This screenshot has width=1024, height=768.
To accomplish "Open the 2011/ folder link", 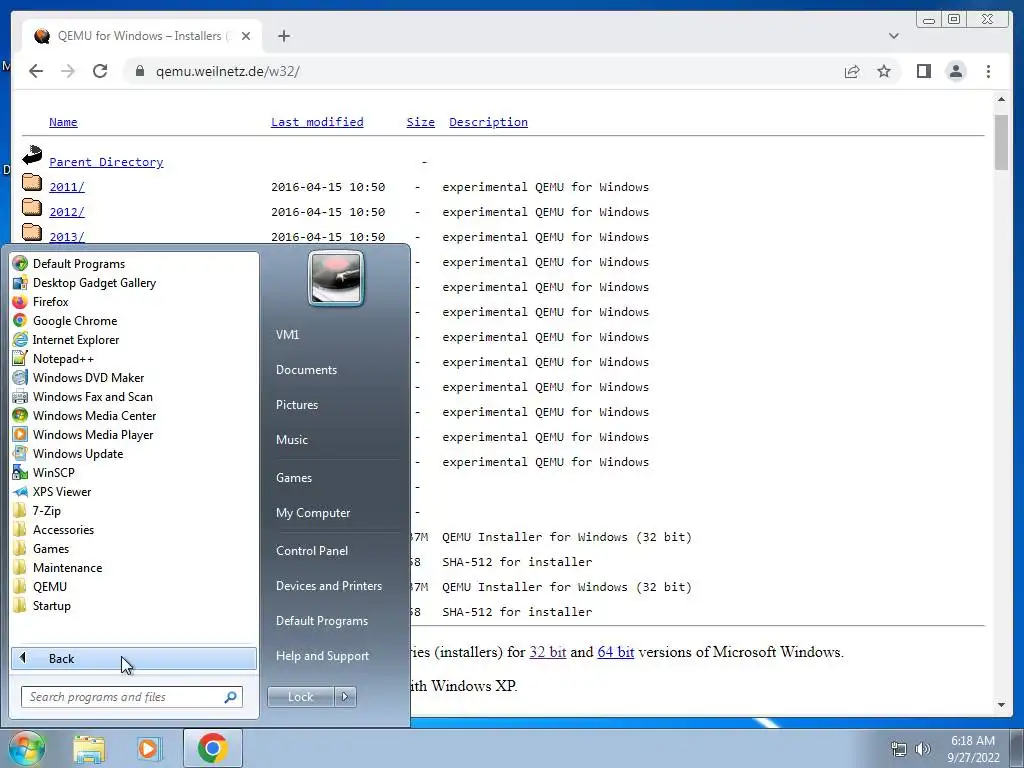I will (67, 187).
